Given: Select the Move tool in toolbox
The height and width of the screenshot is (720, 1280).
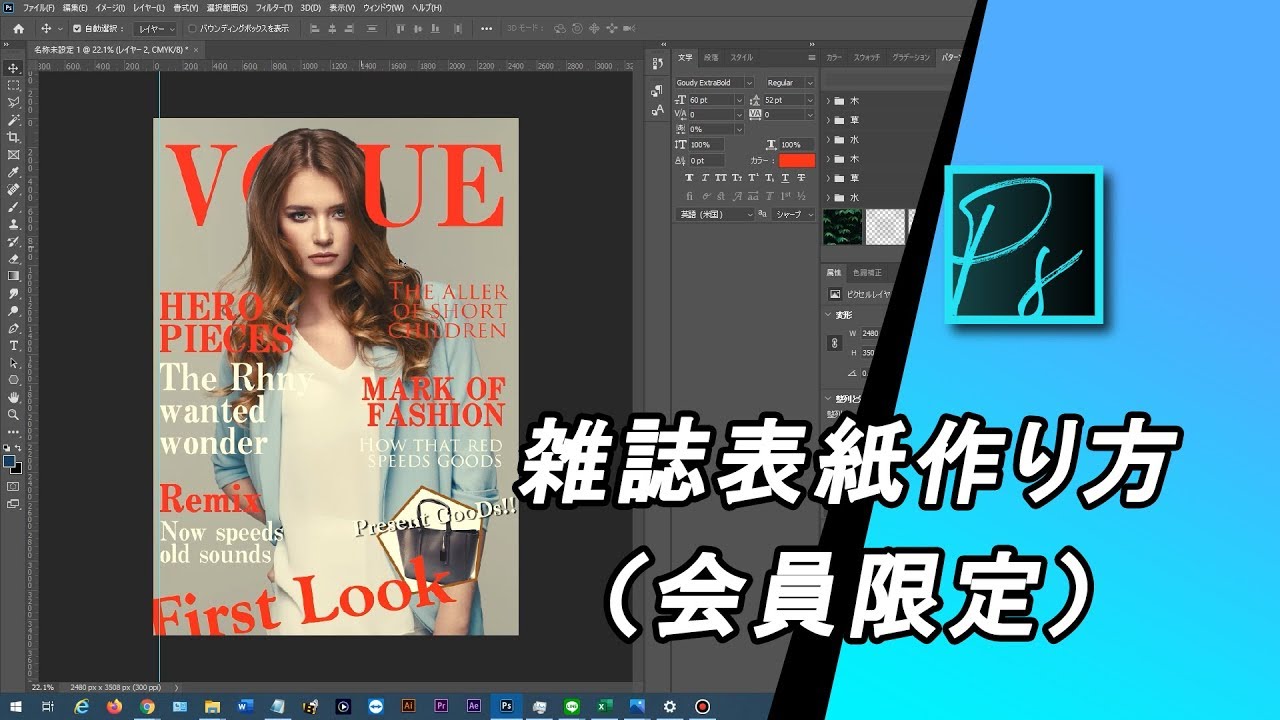Looking at the screenshot, I should pos(14,68).
